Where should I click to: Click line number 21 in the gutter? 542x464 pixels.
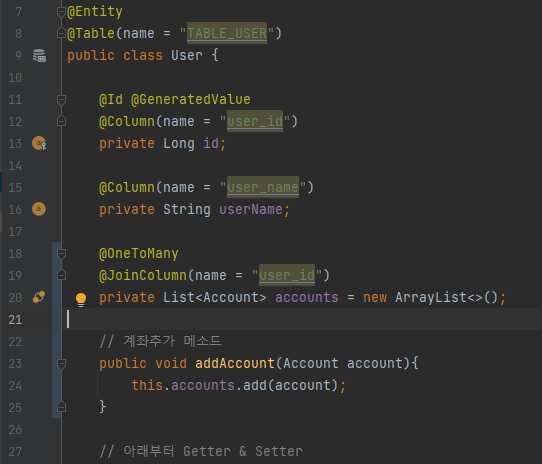tap(15, 319)
